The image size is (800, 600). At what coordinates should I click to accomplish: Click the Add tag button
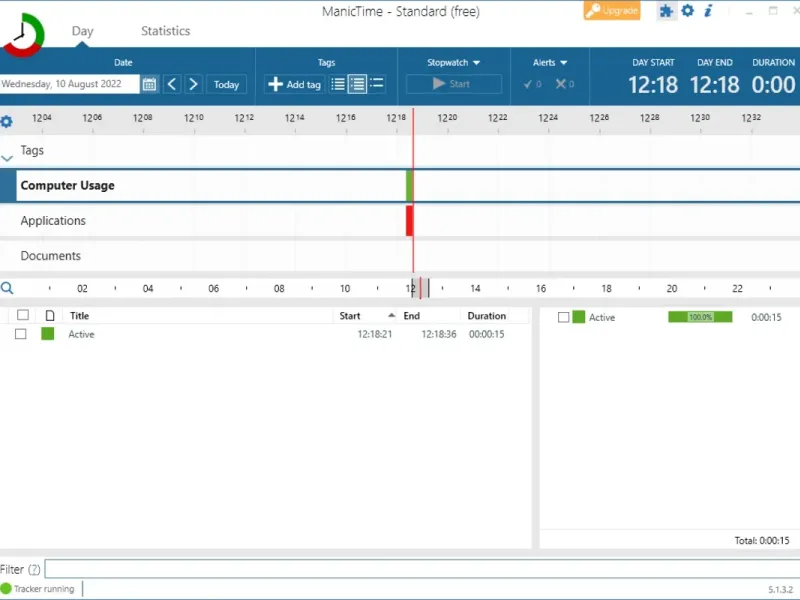(294, 84)
